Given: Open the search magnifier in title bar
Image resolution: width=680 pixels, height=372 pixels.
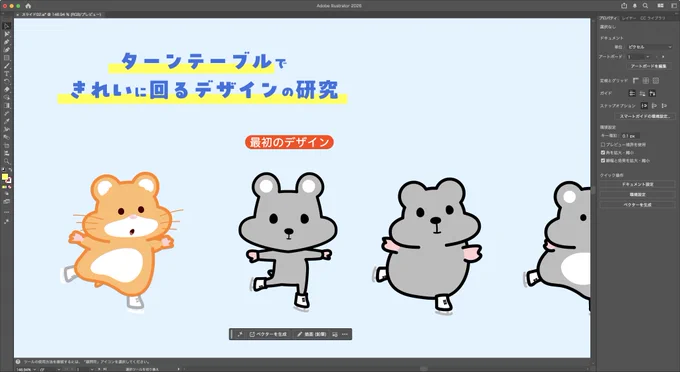Looking at the screenshot, I should coord(645,6).
